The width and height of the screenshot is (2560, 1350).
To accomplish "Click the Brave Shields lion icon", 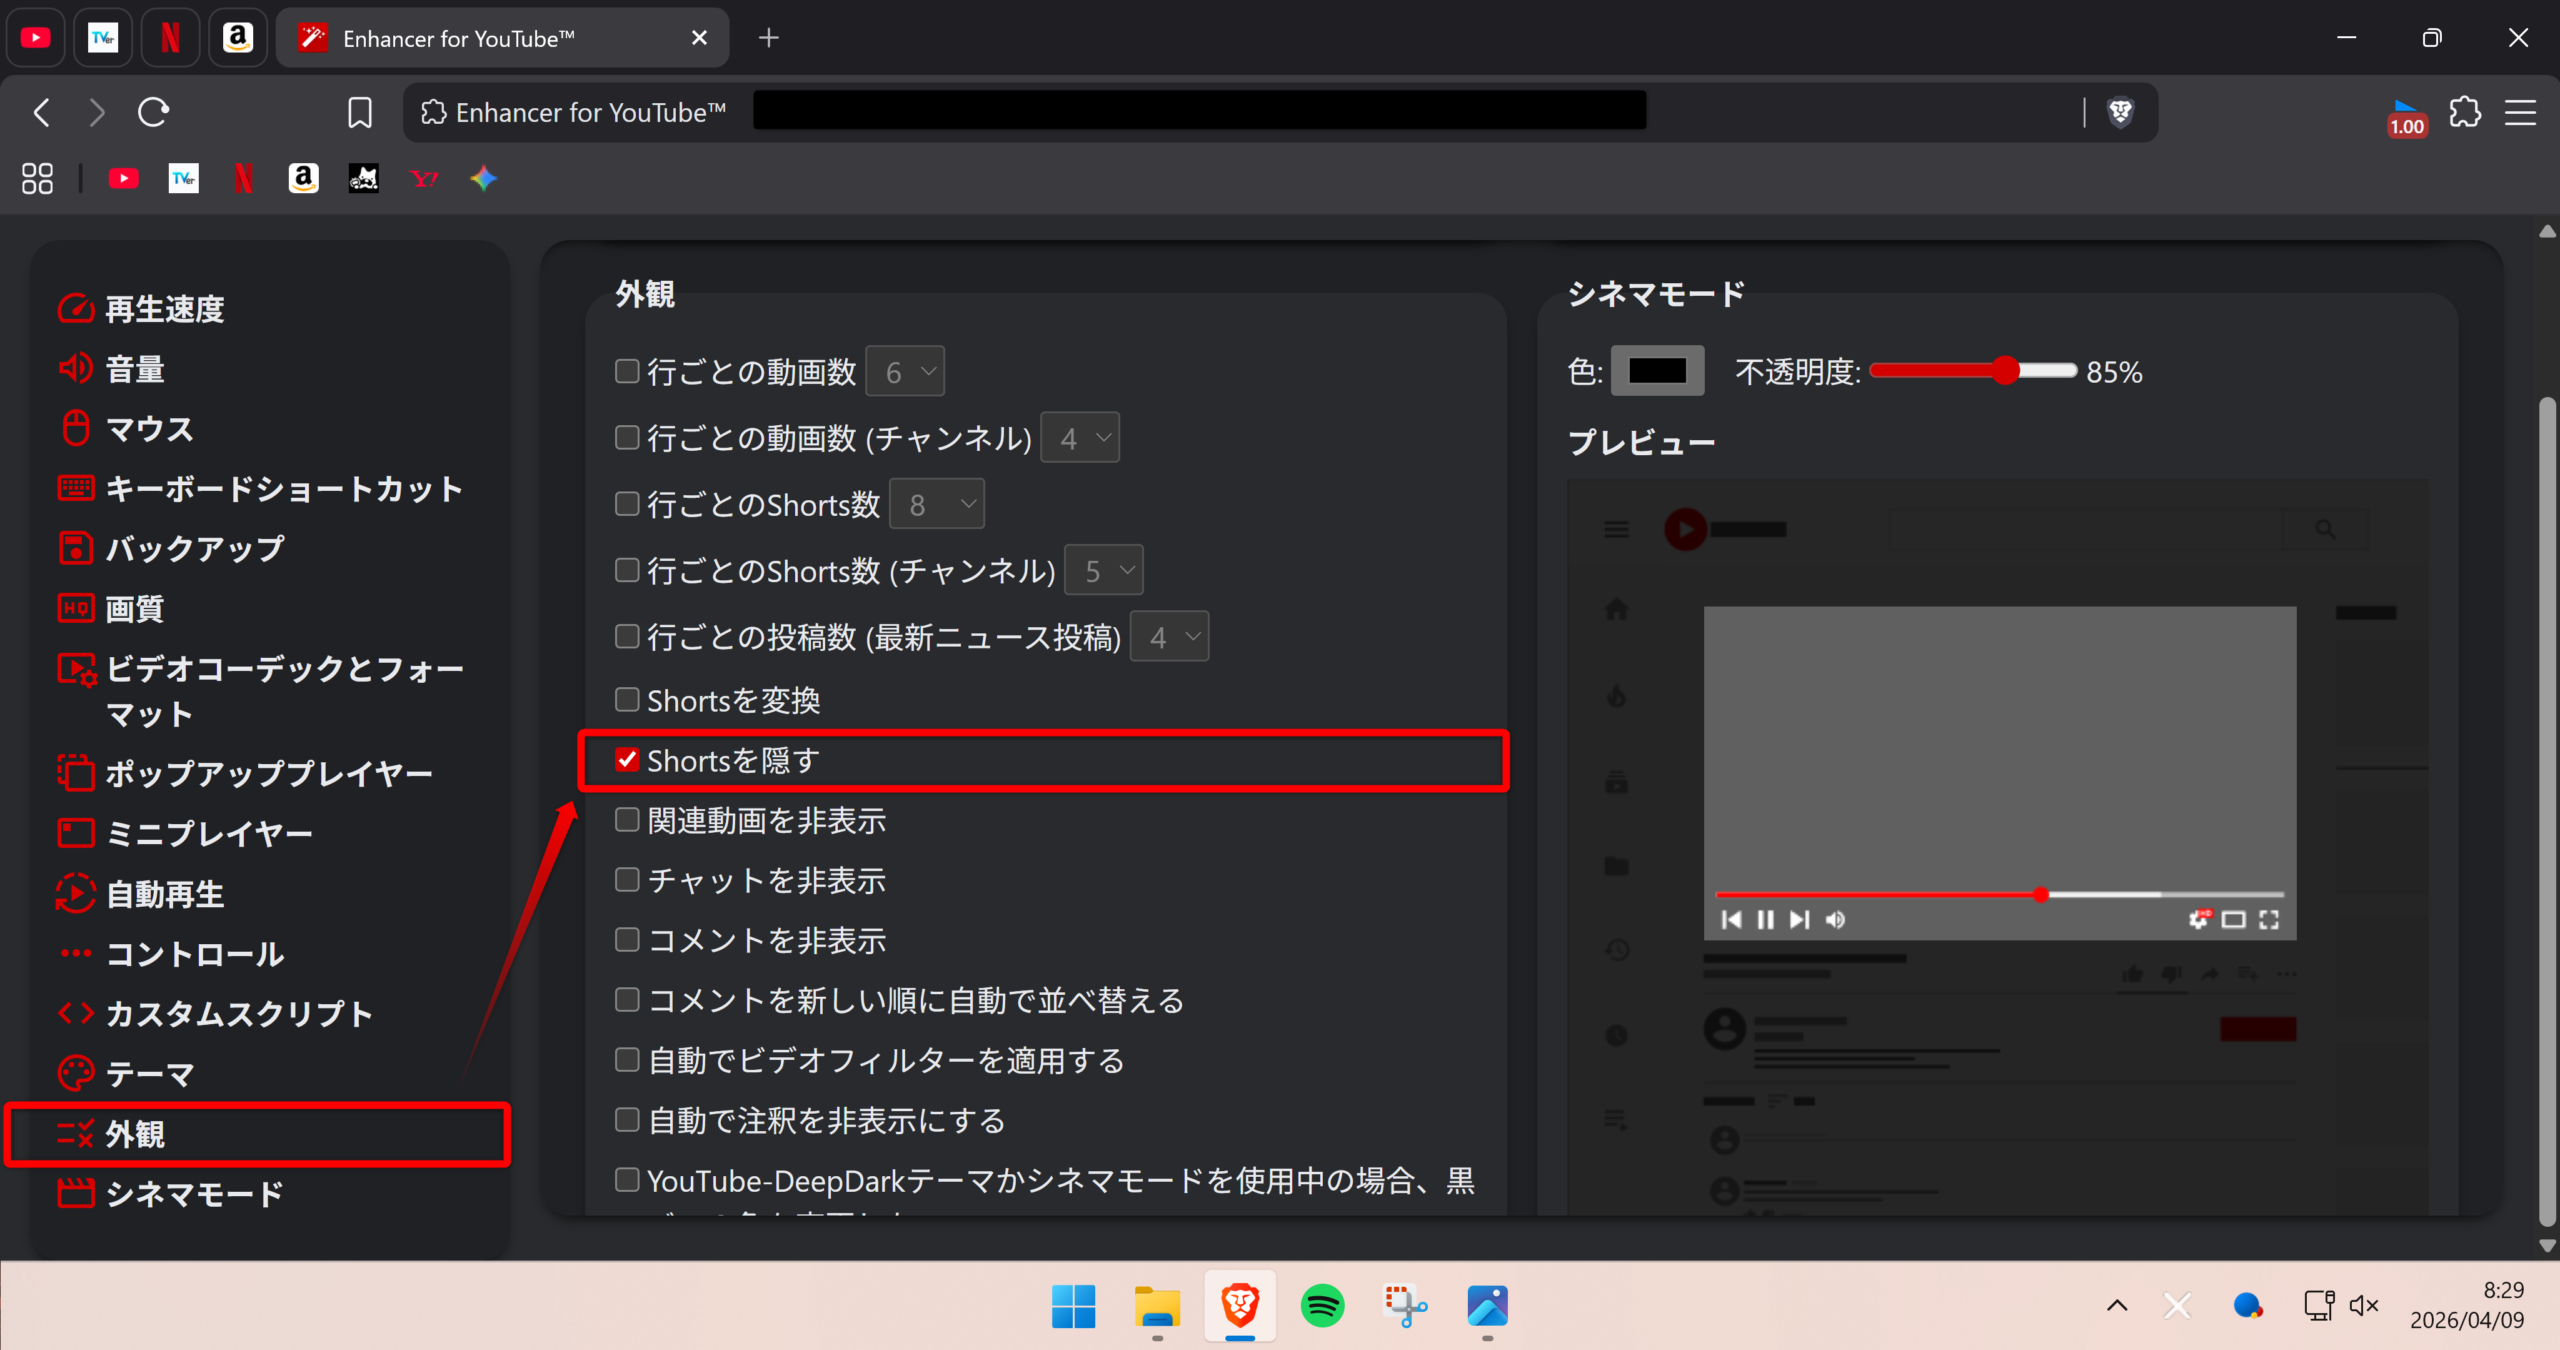I will [x=2120, y=112].
